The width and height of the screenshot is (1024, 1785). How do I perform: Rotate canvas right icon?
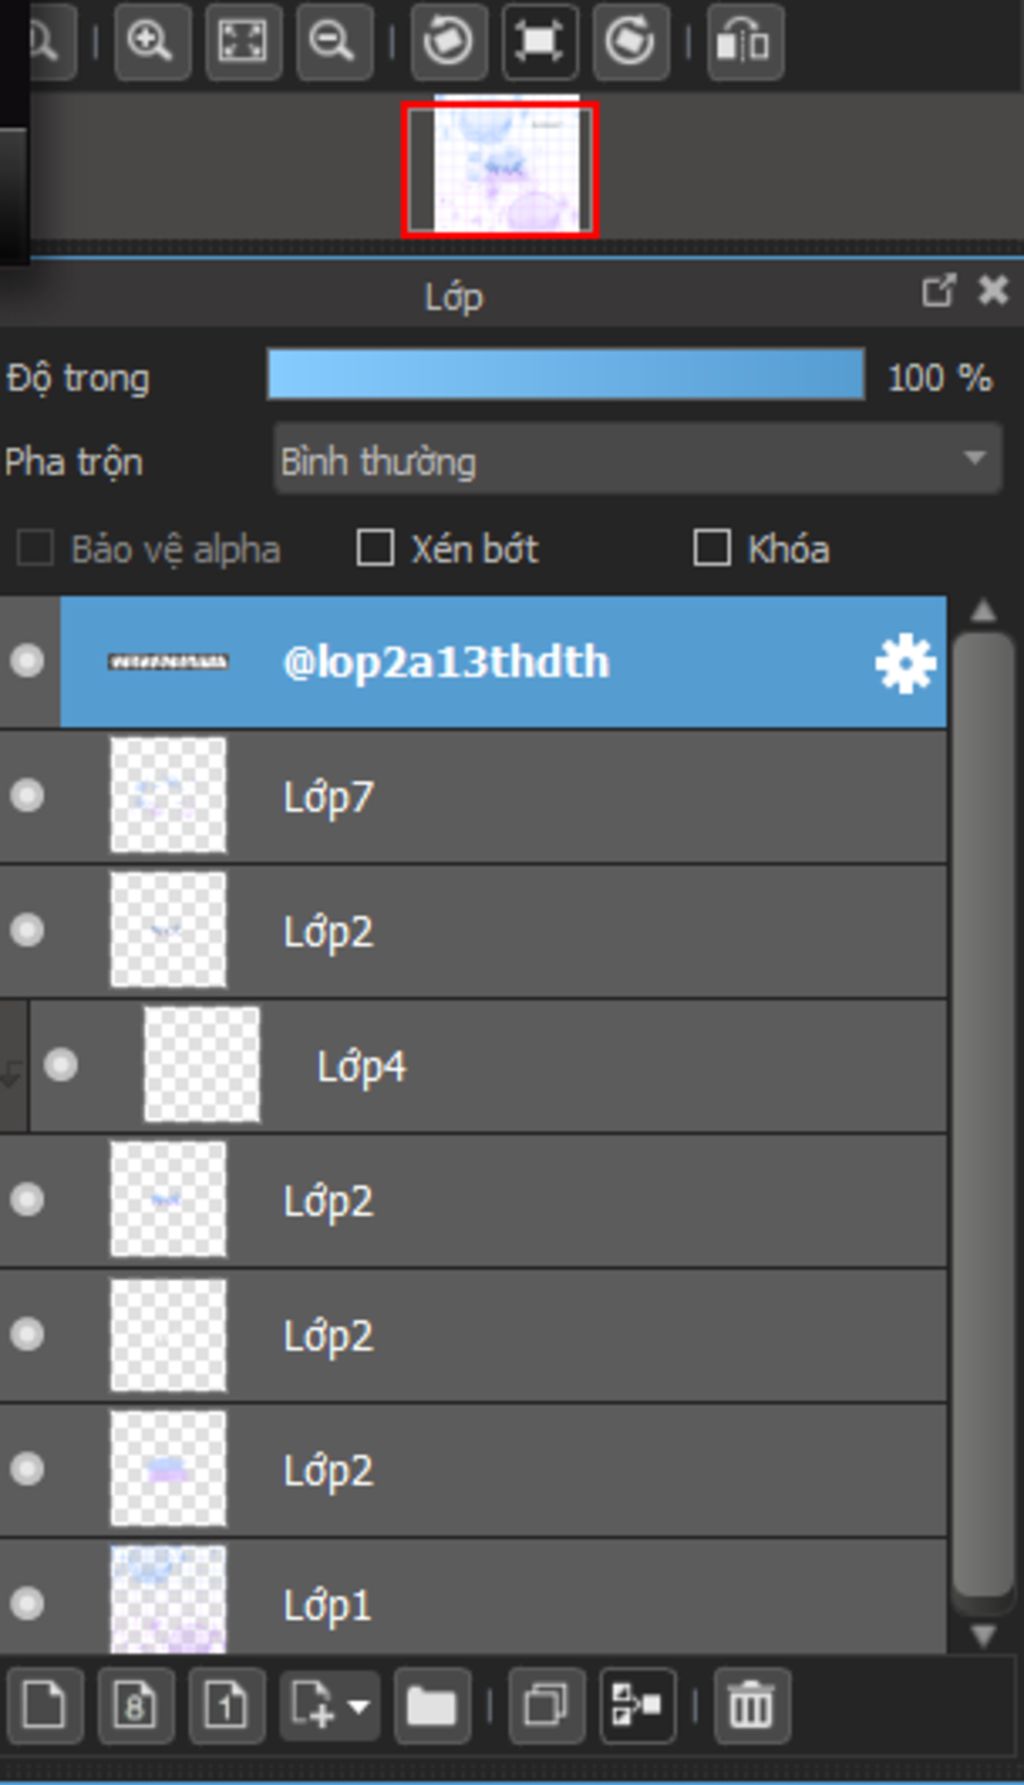coord(631,42)
